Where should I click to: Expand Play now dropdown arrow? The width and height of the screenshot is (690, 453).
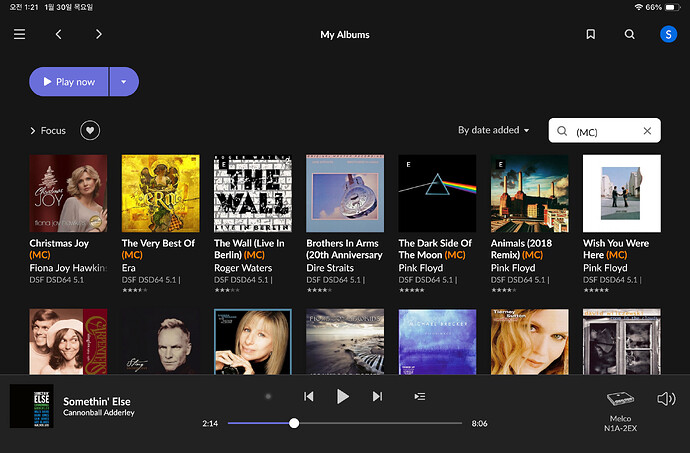click(x=124, y=81)
